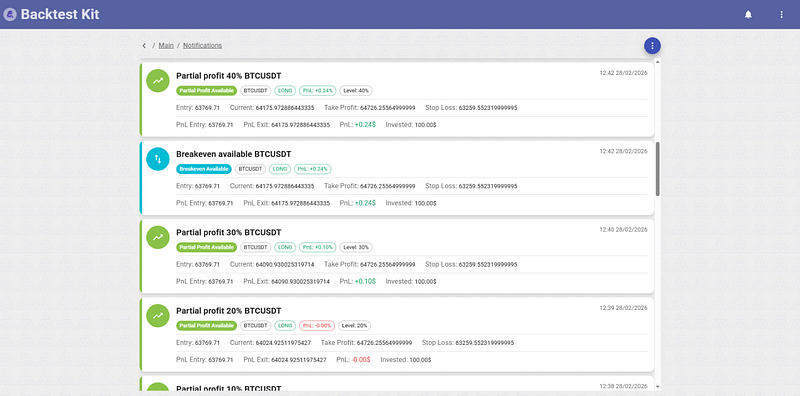Click the trend icon of Partial profit 20%
The image size is (800, 396).
pos(158,316)
